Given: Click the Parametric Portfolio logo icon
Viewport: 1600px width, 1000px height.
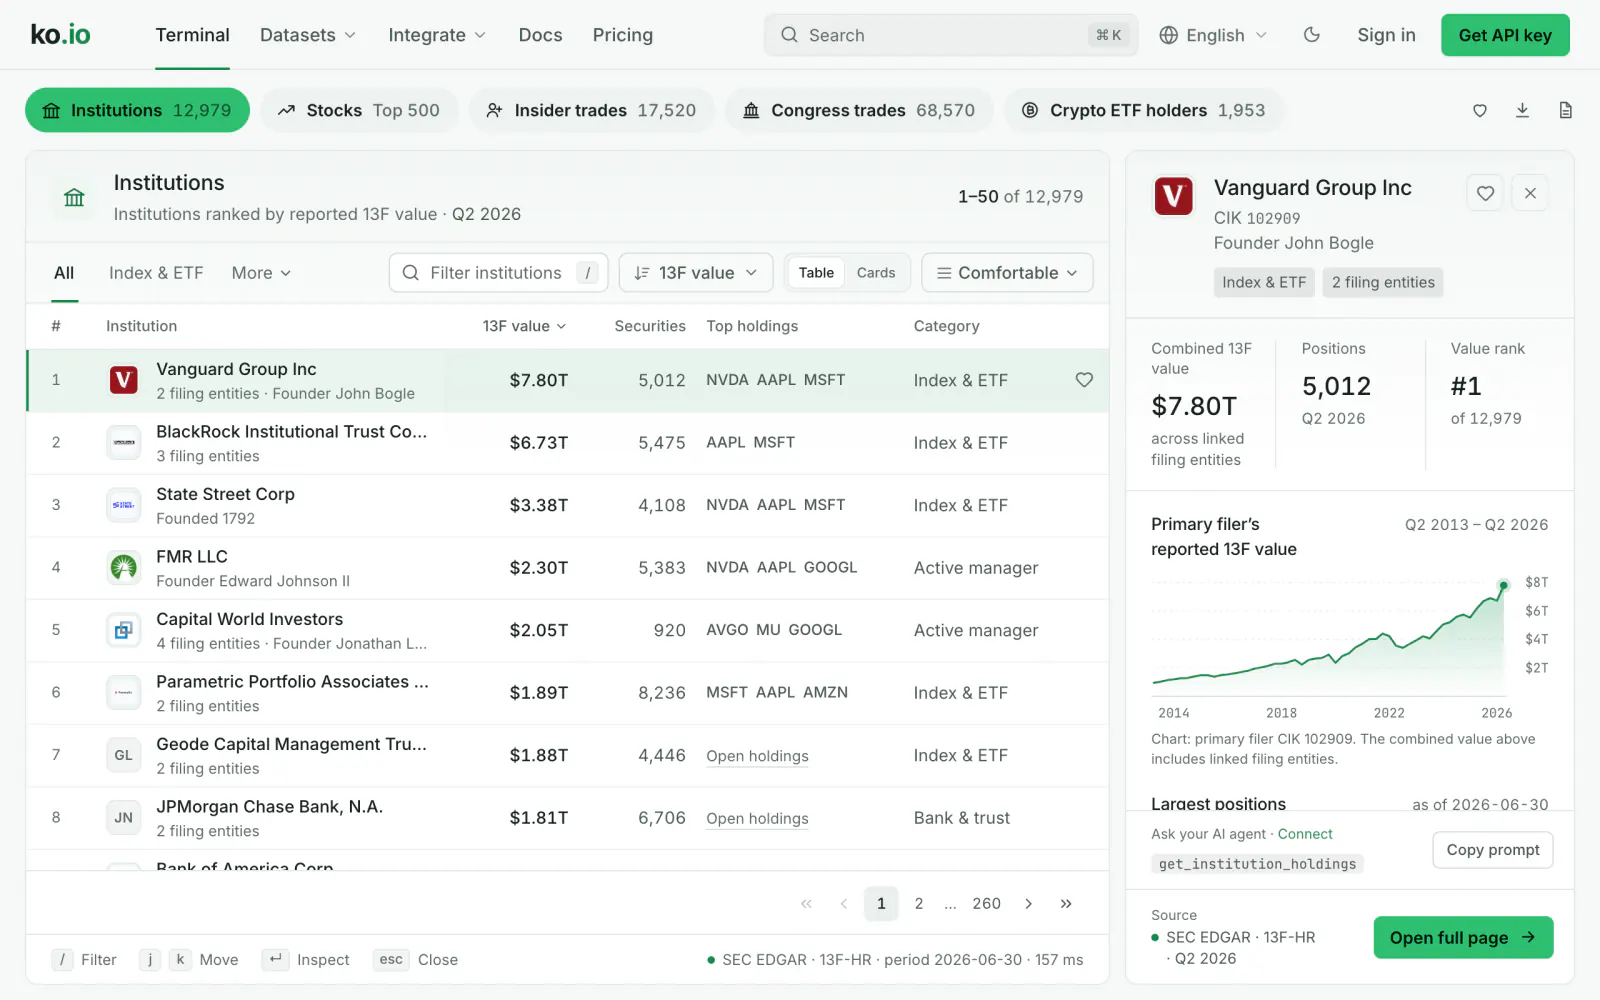Looking at the screenshot, I should point(123,692).
